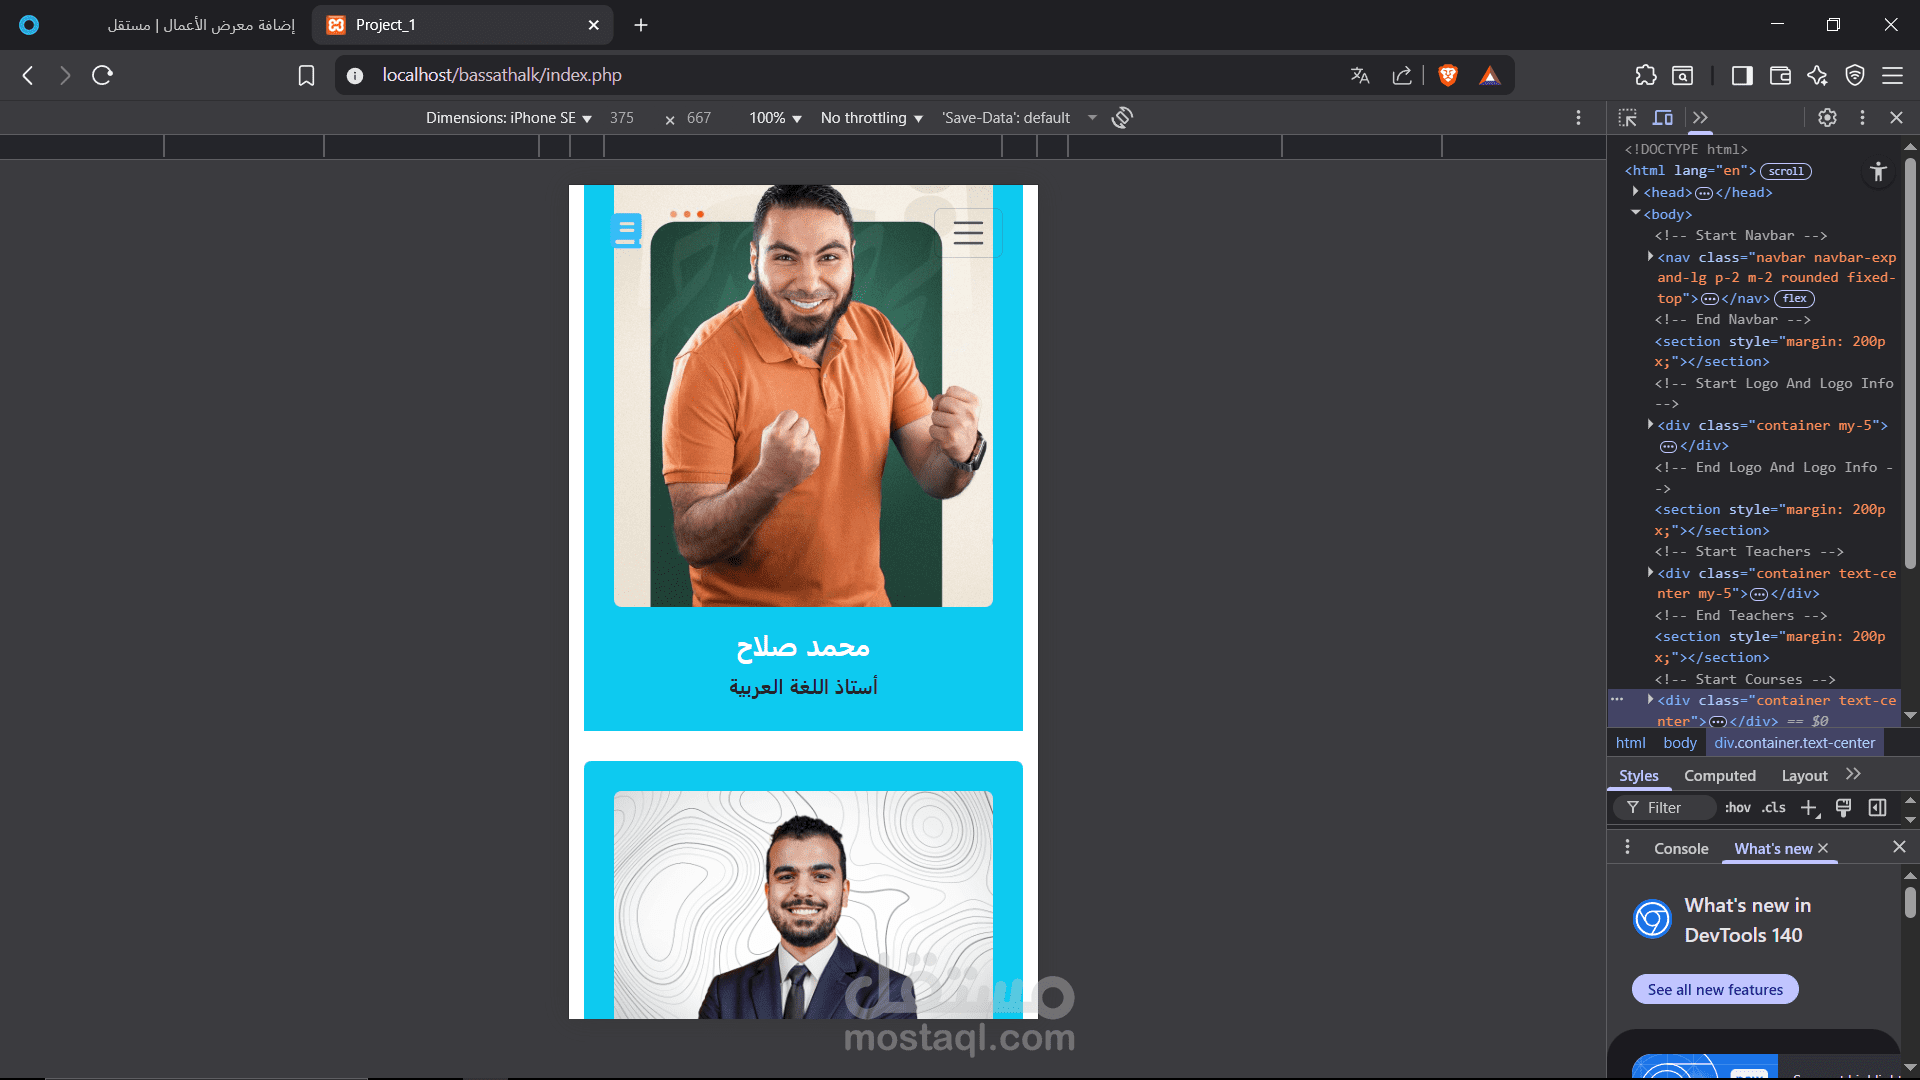Screen dimensions: 1920x1080
Task: Select the What's new drawer tab
Action: tap(1773, 849)
